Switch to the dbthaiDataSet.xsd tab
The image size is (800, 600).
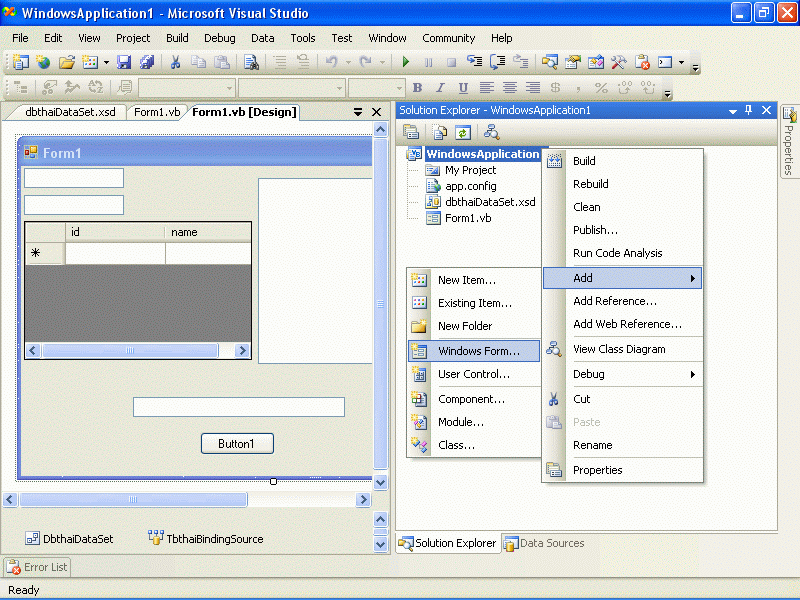point(70,112)
